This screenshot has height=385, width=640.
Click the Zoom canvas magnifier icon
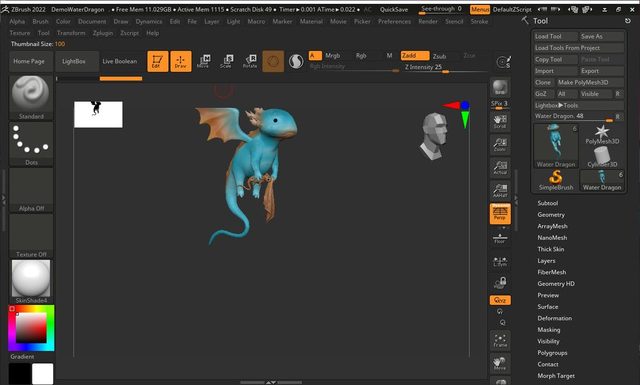point(500,145)
